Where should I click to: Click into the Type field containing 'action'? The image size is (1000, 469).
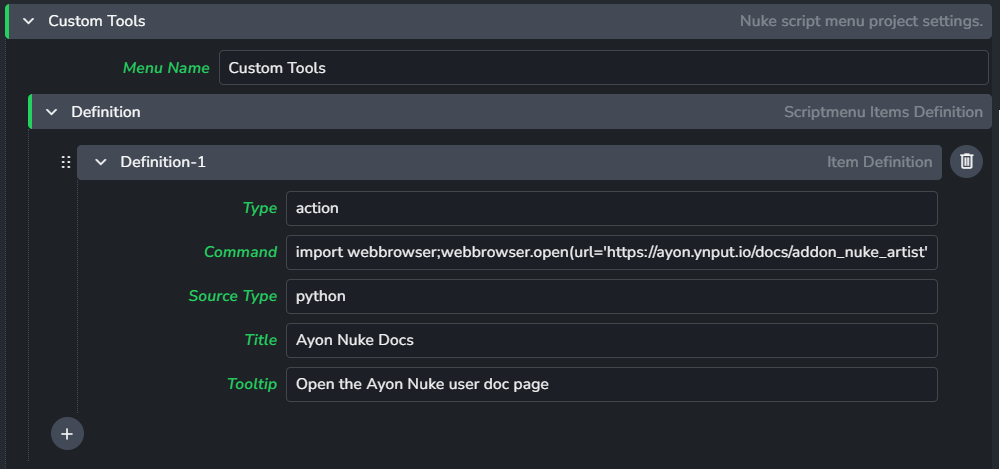[611, 208]
